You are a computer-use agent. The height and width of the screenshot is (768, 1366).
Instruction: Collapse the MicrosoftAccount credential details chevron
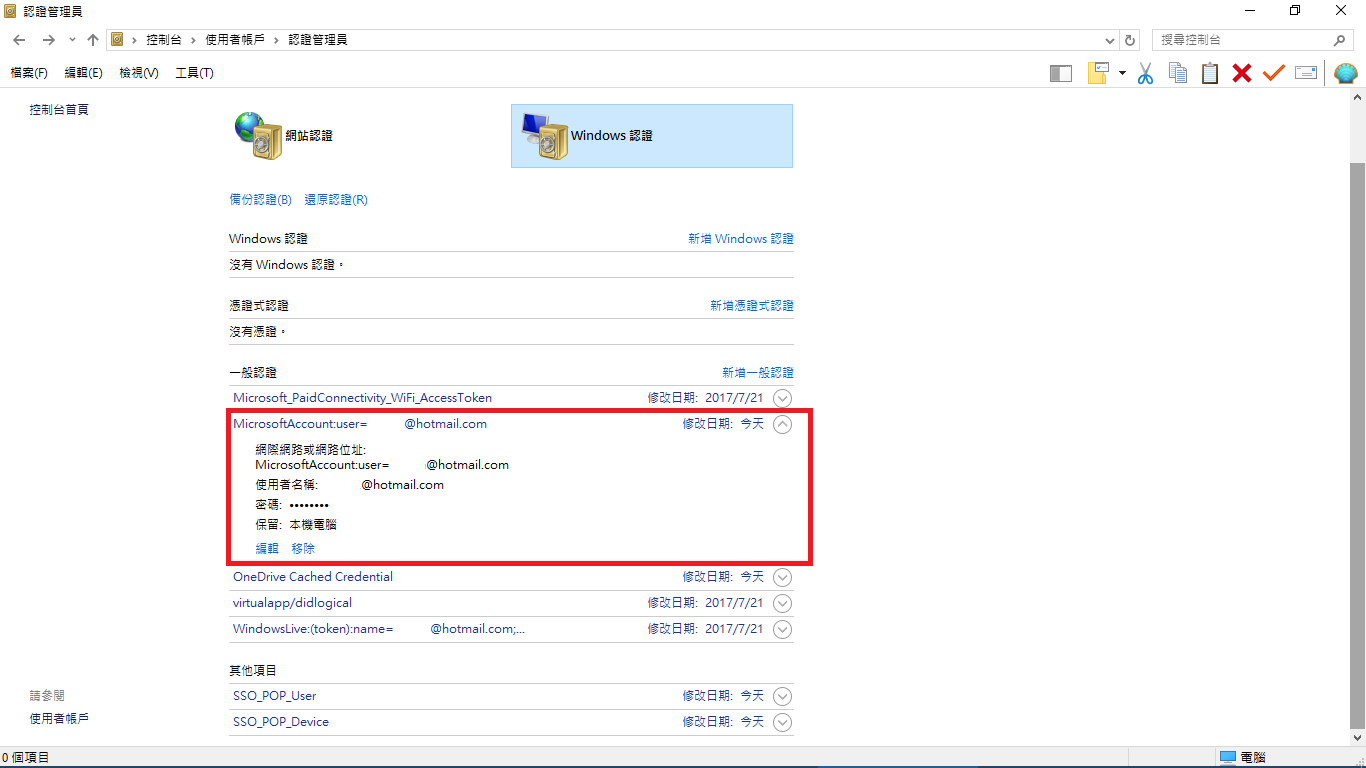coord(783,424)
